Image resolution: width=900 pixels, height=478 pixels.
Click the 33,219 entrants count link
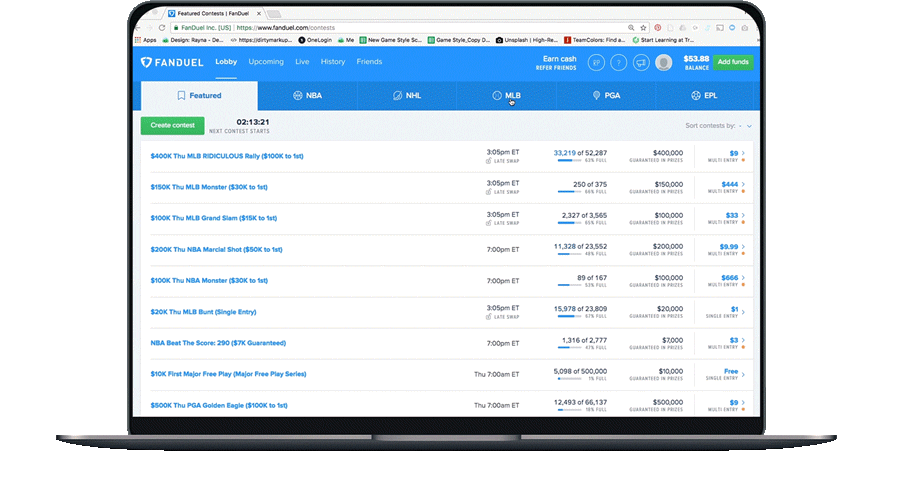(564, 153)
